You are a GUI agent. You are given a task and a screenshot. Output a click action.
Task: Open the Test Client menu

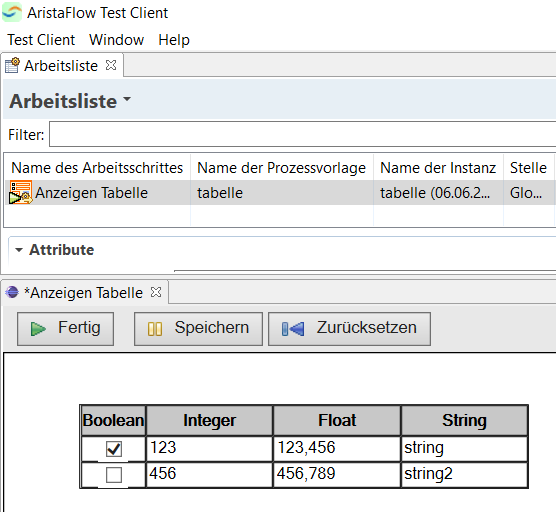[41, 40]
